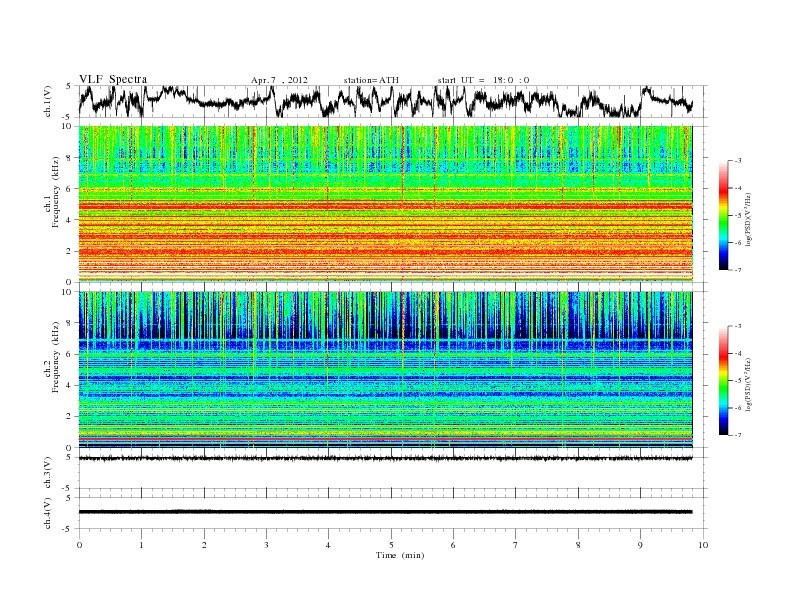The height and width of the screenshot is (612, 792).
Task: Click the ch.4 voltage trace panel
Action: (x=392, y=513)
